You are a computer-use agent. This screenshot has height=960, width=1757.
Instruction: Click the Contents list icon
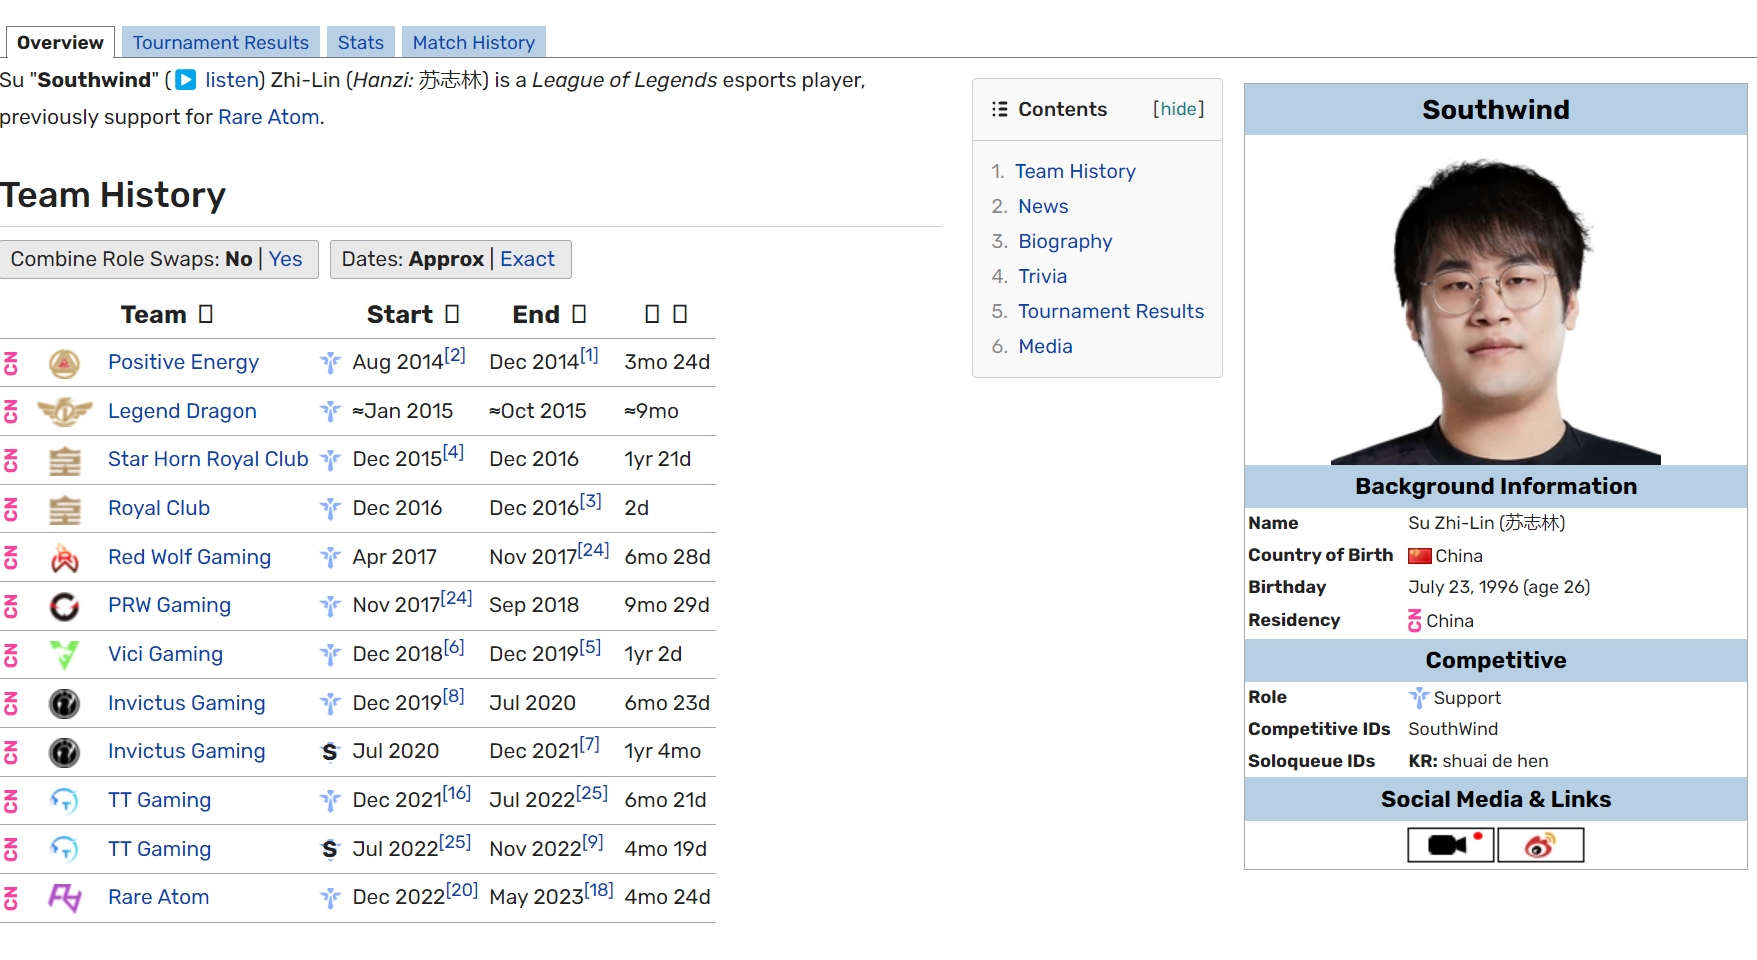click(x=999, y=109)
